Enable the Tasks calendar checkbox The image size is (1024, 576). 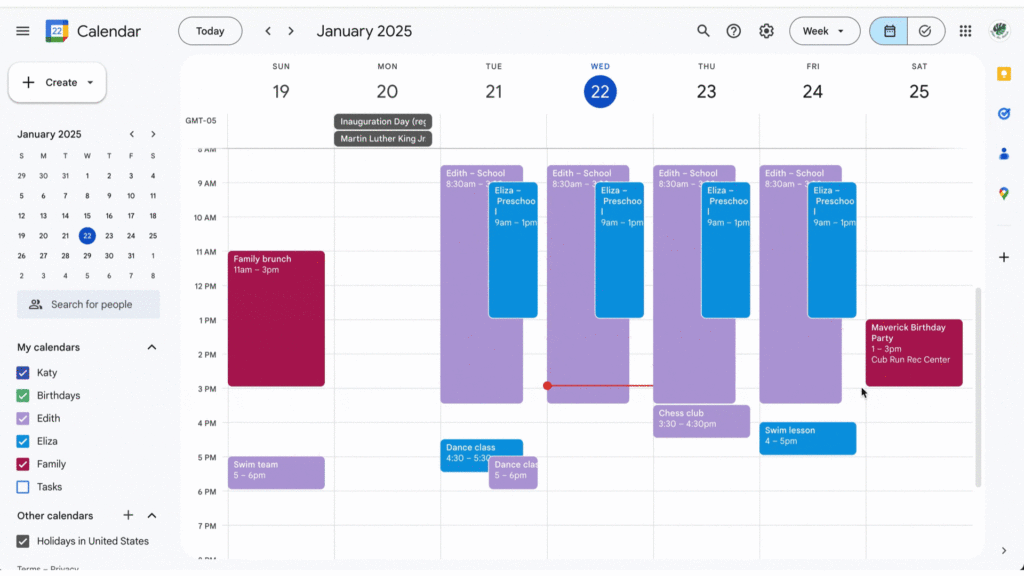[x=23, y=487]
